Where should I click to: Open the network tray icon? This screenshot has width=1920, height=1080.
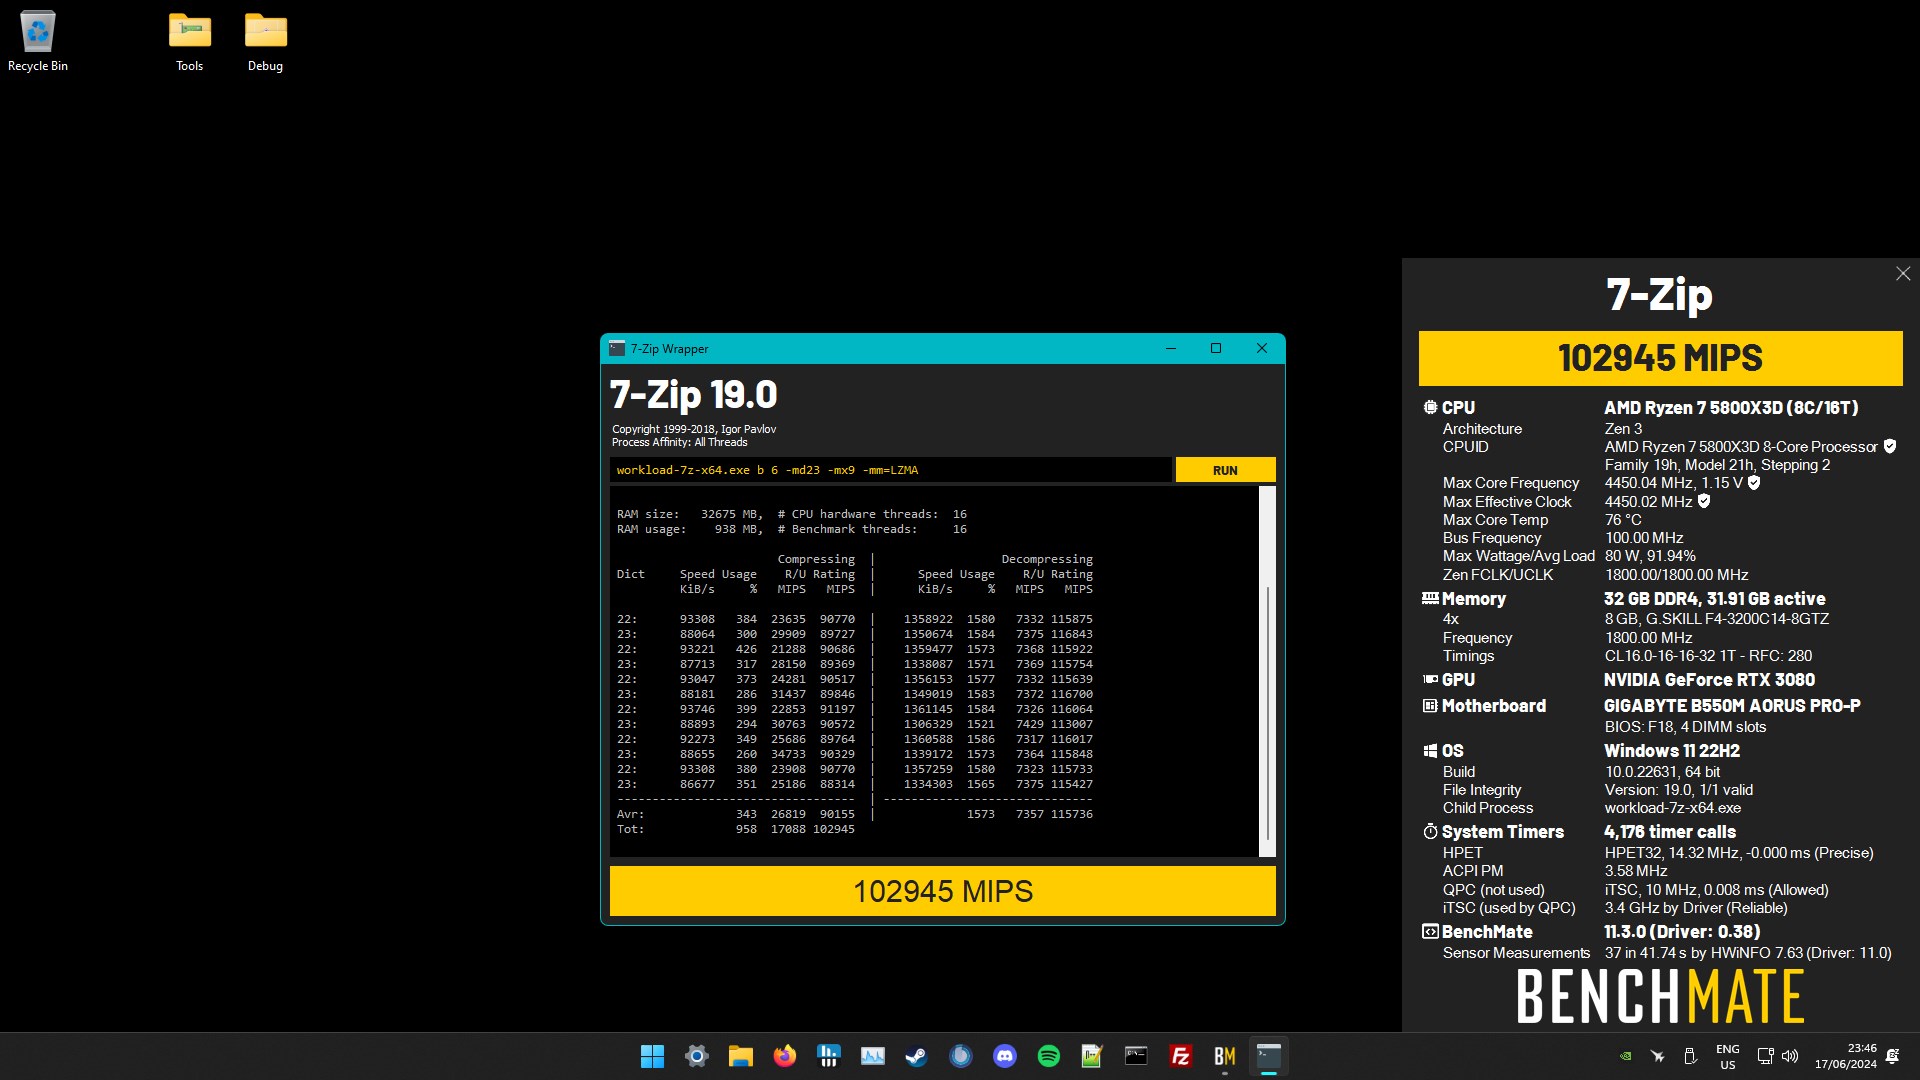1765,1056
